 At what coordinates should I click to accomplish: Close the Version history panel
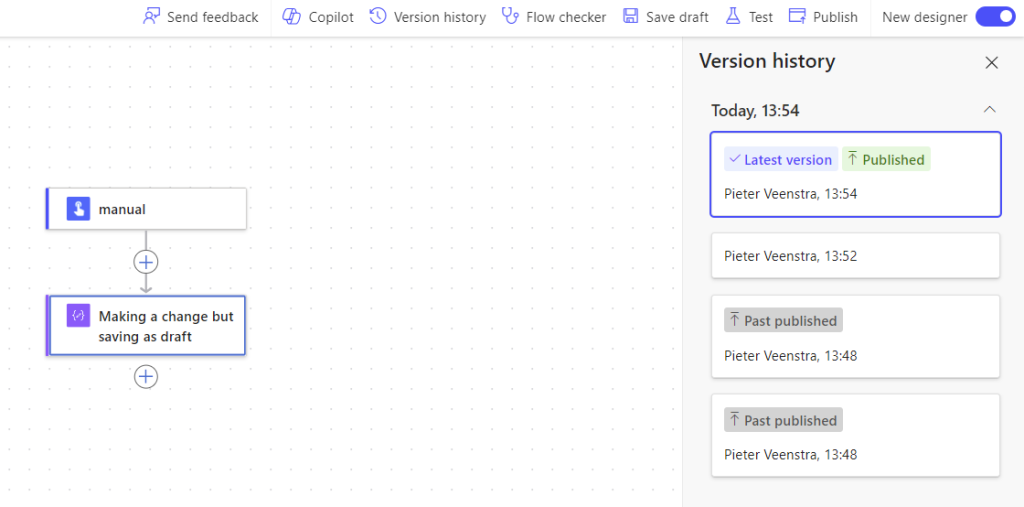(x=991, y=63)
